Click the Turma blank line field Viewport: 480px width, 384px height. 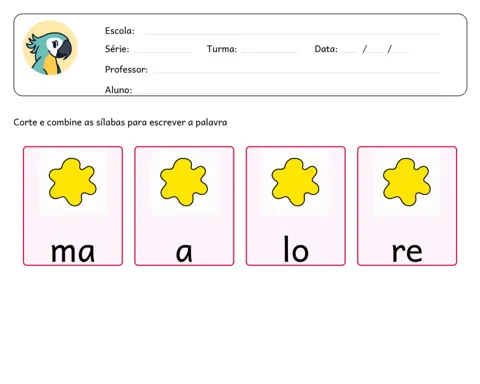click(x=270, y=52)
